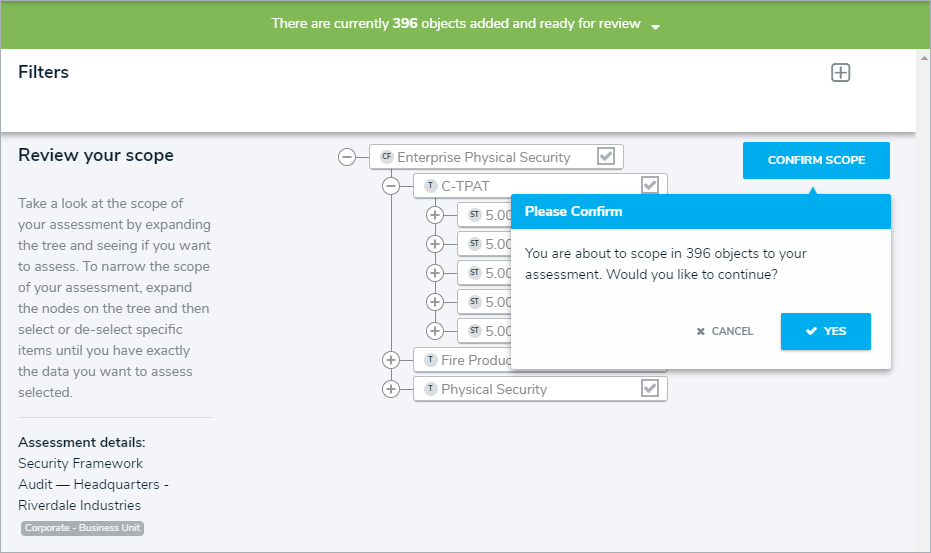Image resolution: width=931 pixels, height=553 pixels.
Task: Click the T icon beside Fire Products
Action: [x=431, y=360]
